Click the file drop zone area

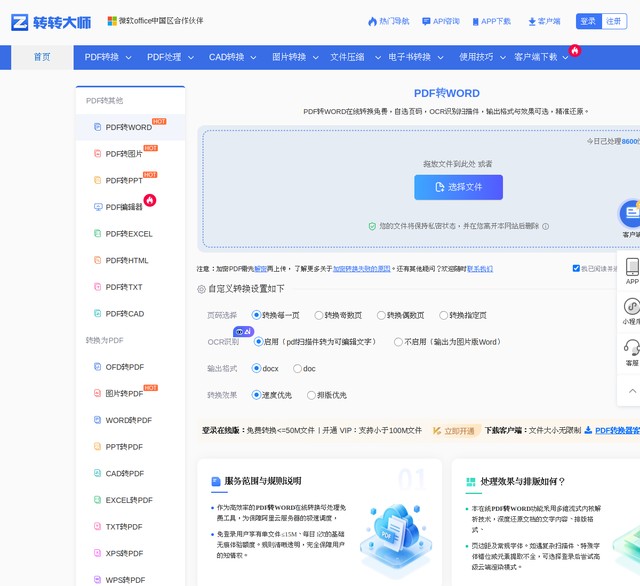tap(421, 189)
